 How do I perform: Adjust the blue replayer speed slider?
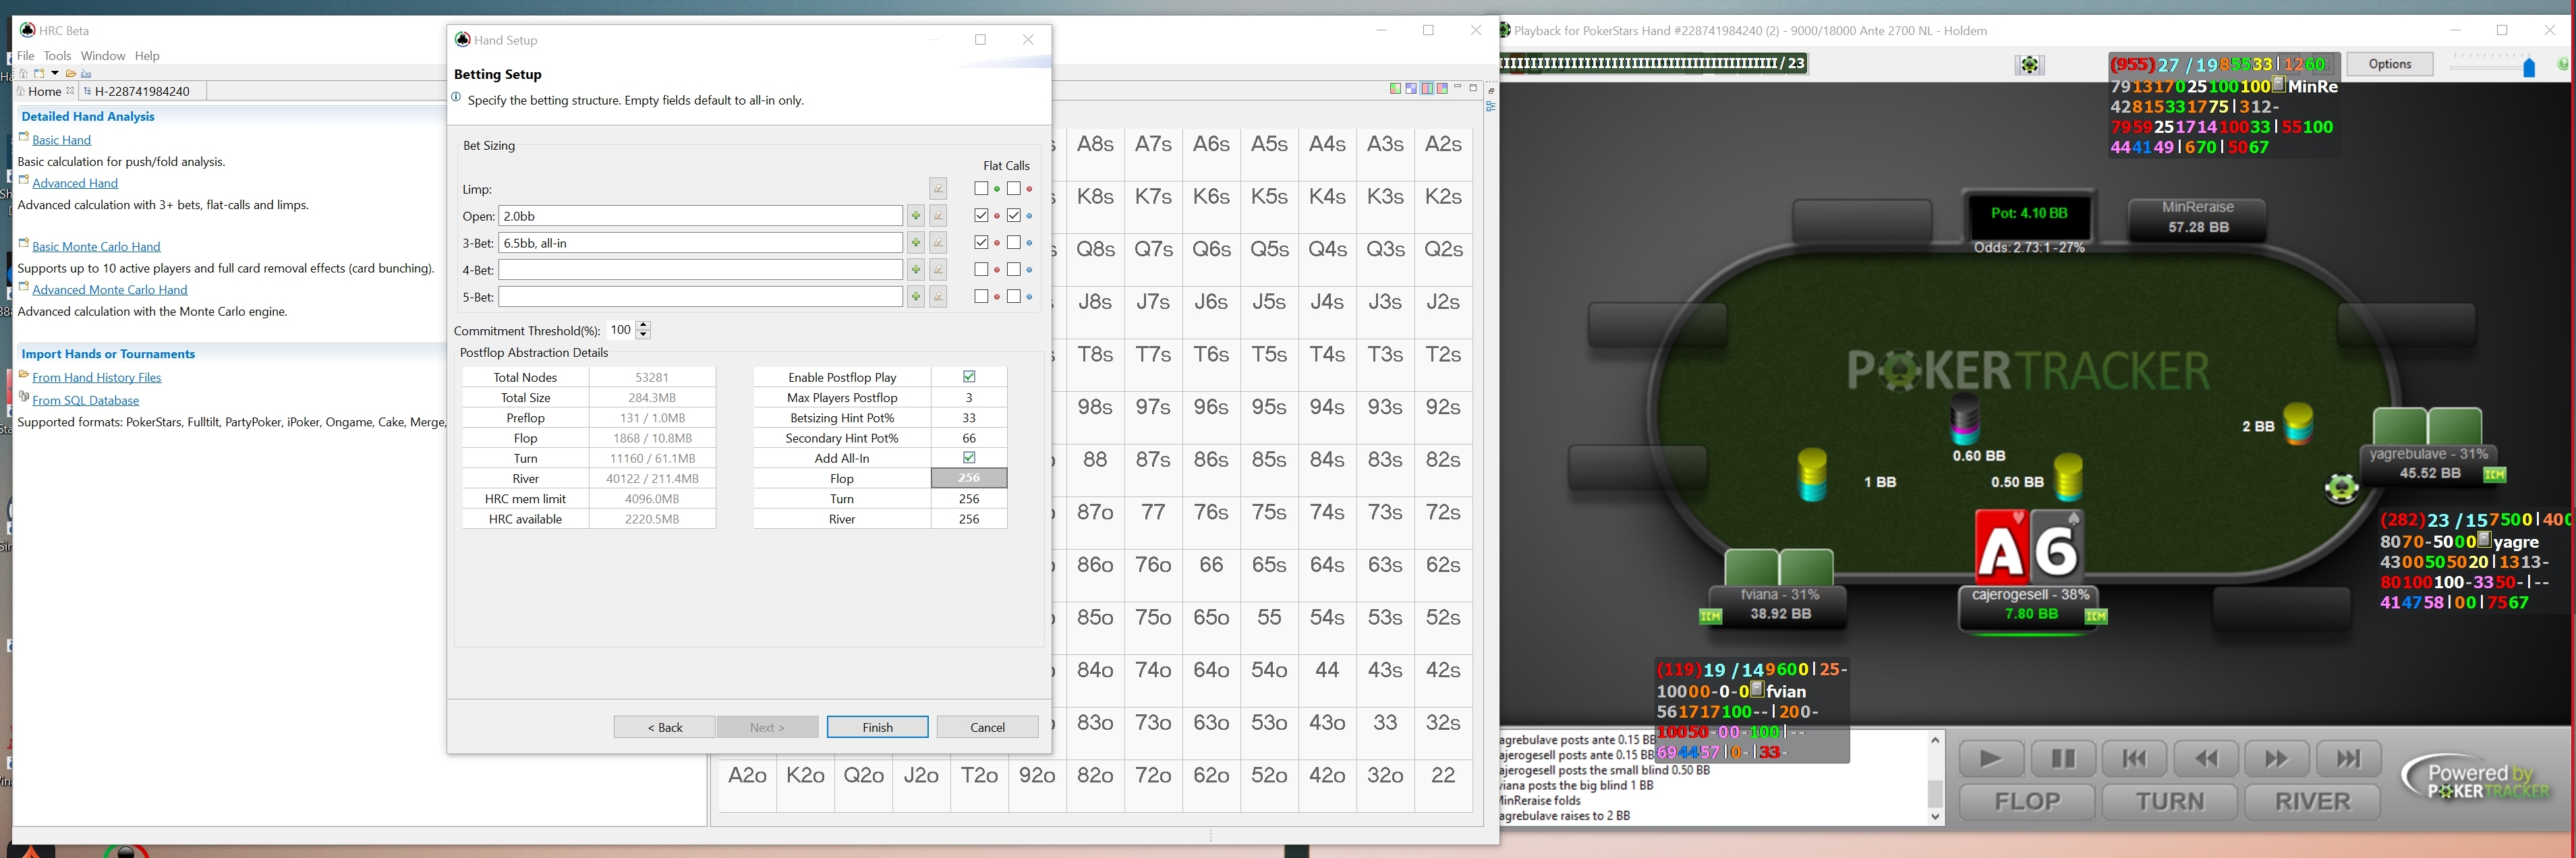2529,68
